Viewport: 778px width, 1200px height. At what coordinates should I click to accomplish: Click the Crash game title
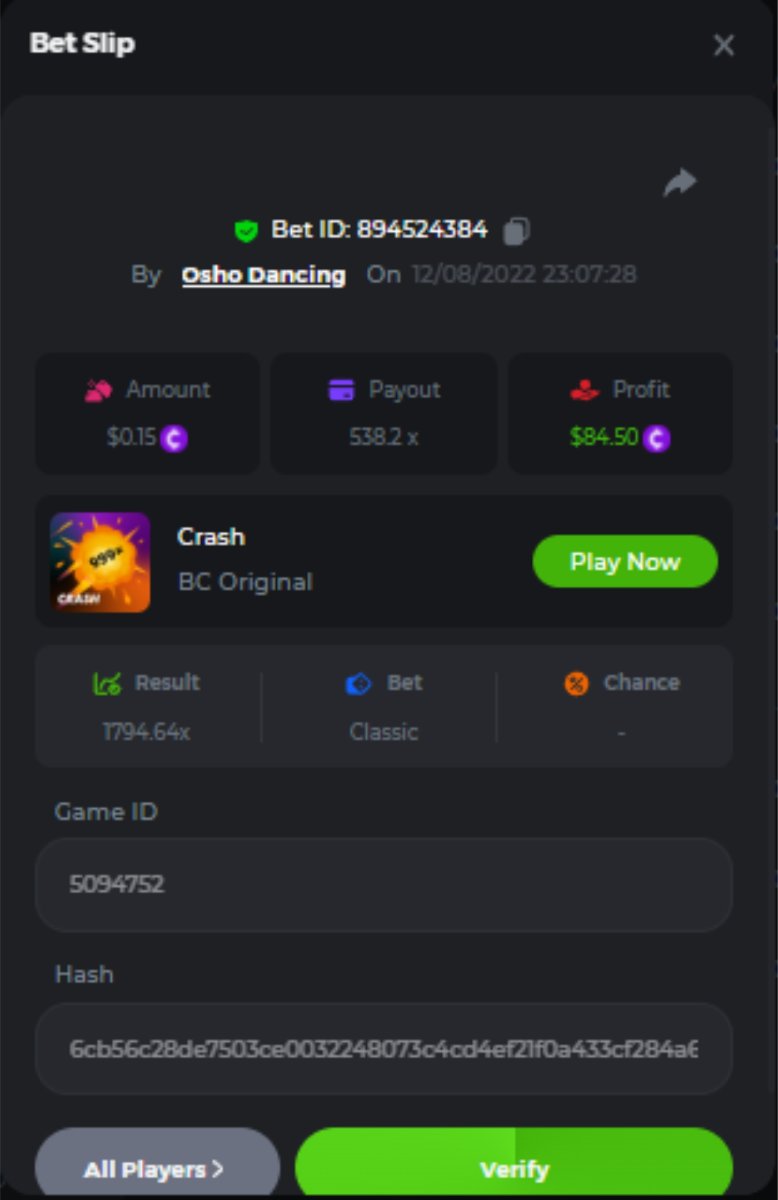coord(211,537)
